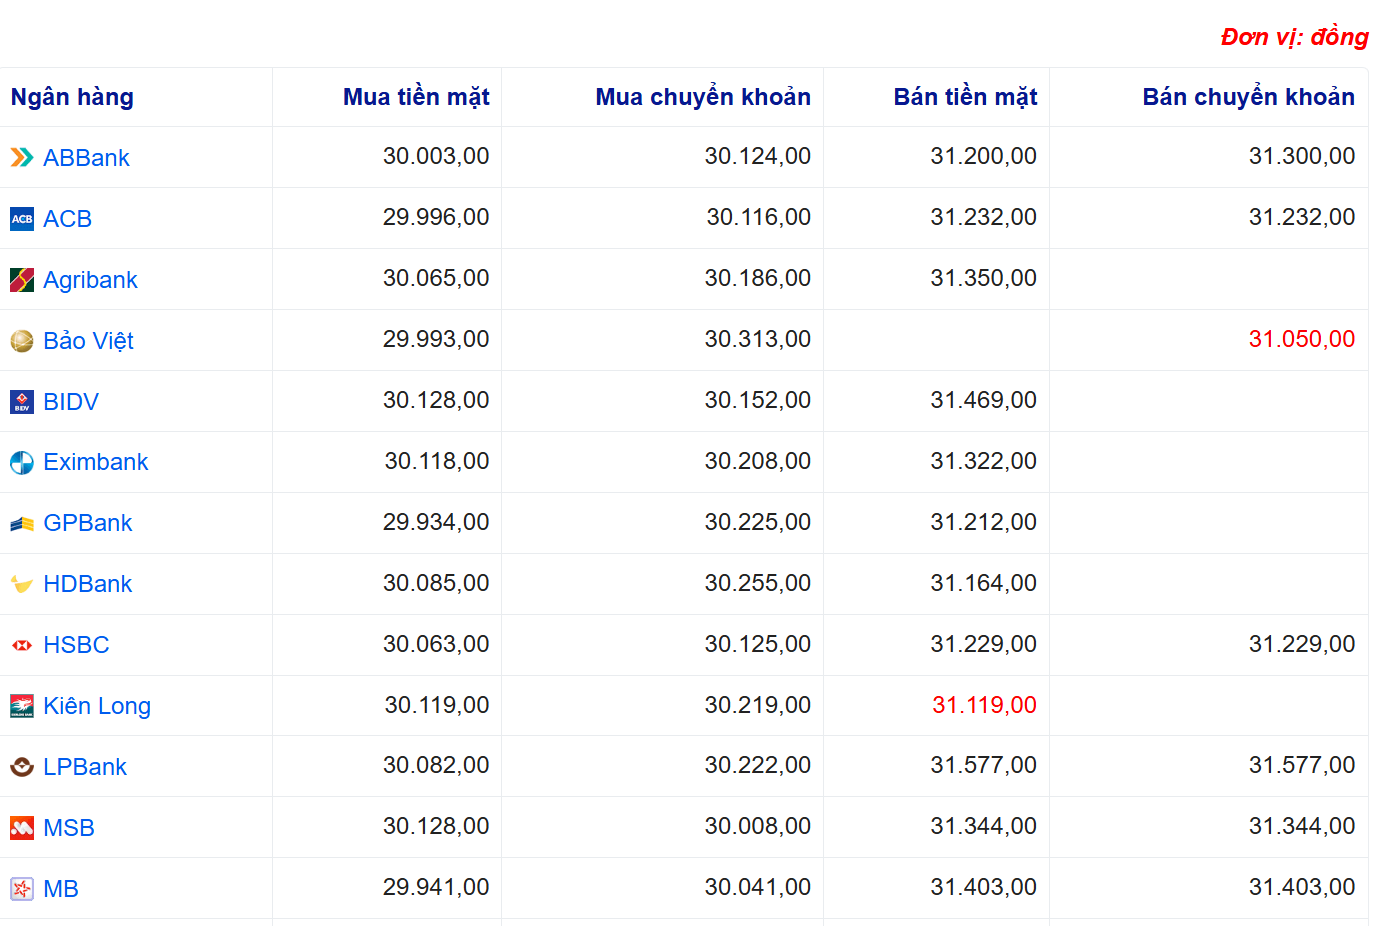This screenshot has width=1377, height=926.
Task: Click the HSBC logo icon
Action: point(22,645)
